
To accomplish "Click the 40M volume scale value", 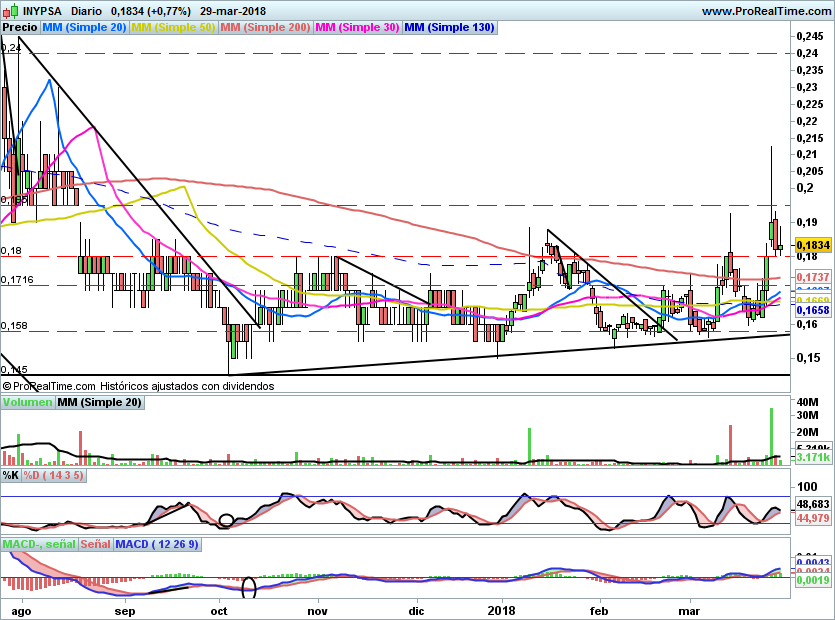I will [x=808, y=402].
